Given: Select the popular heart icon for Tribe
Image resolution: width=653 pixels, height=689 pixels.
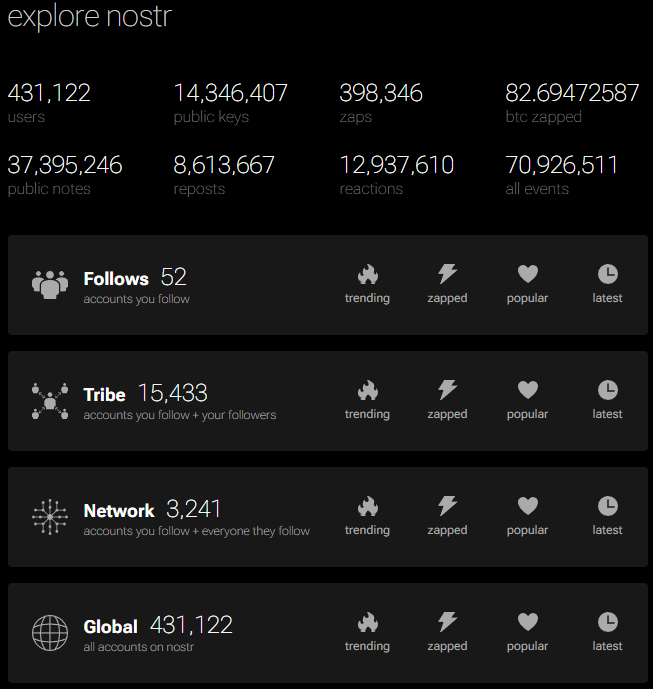Looking at the screenshot, I should [527, 390].
